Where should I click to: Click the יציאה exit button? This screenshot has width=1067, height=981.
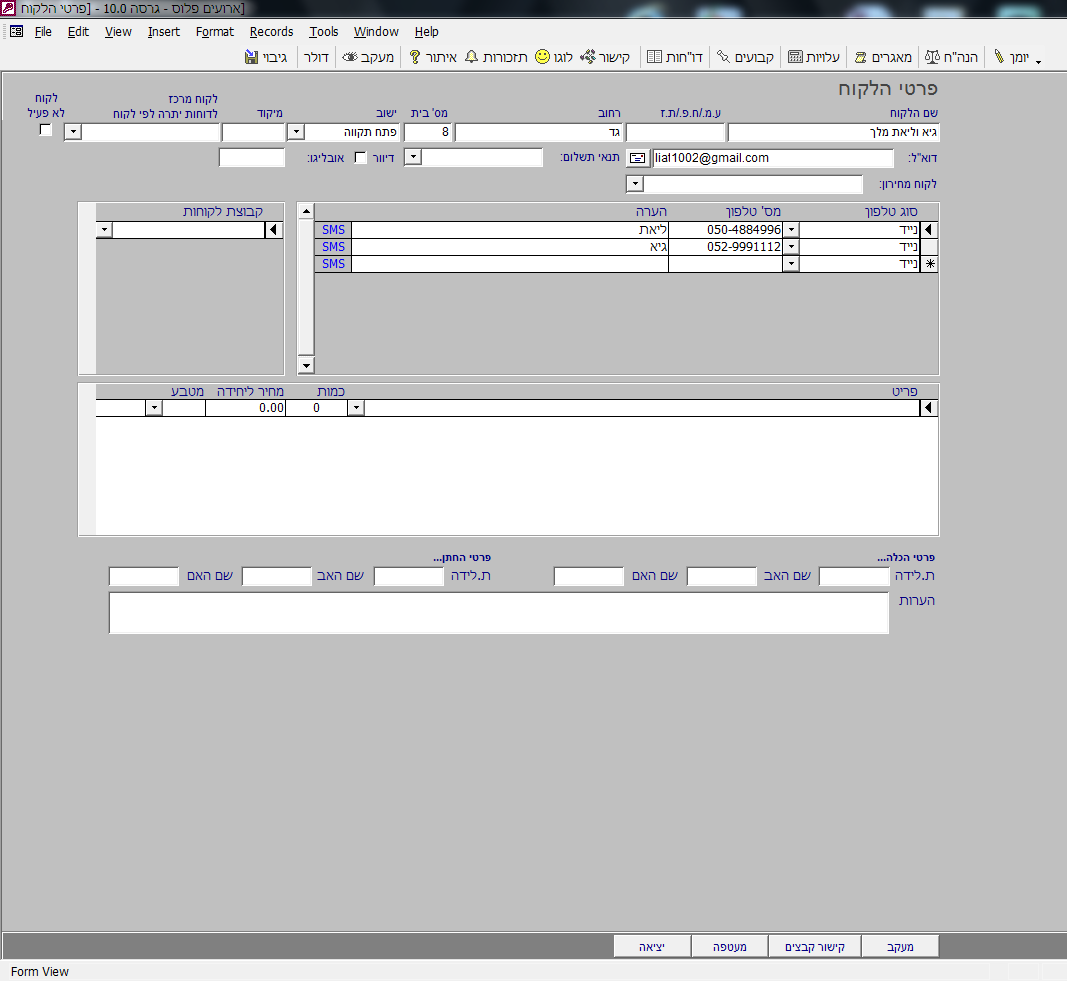point(652,946)
